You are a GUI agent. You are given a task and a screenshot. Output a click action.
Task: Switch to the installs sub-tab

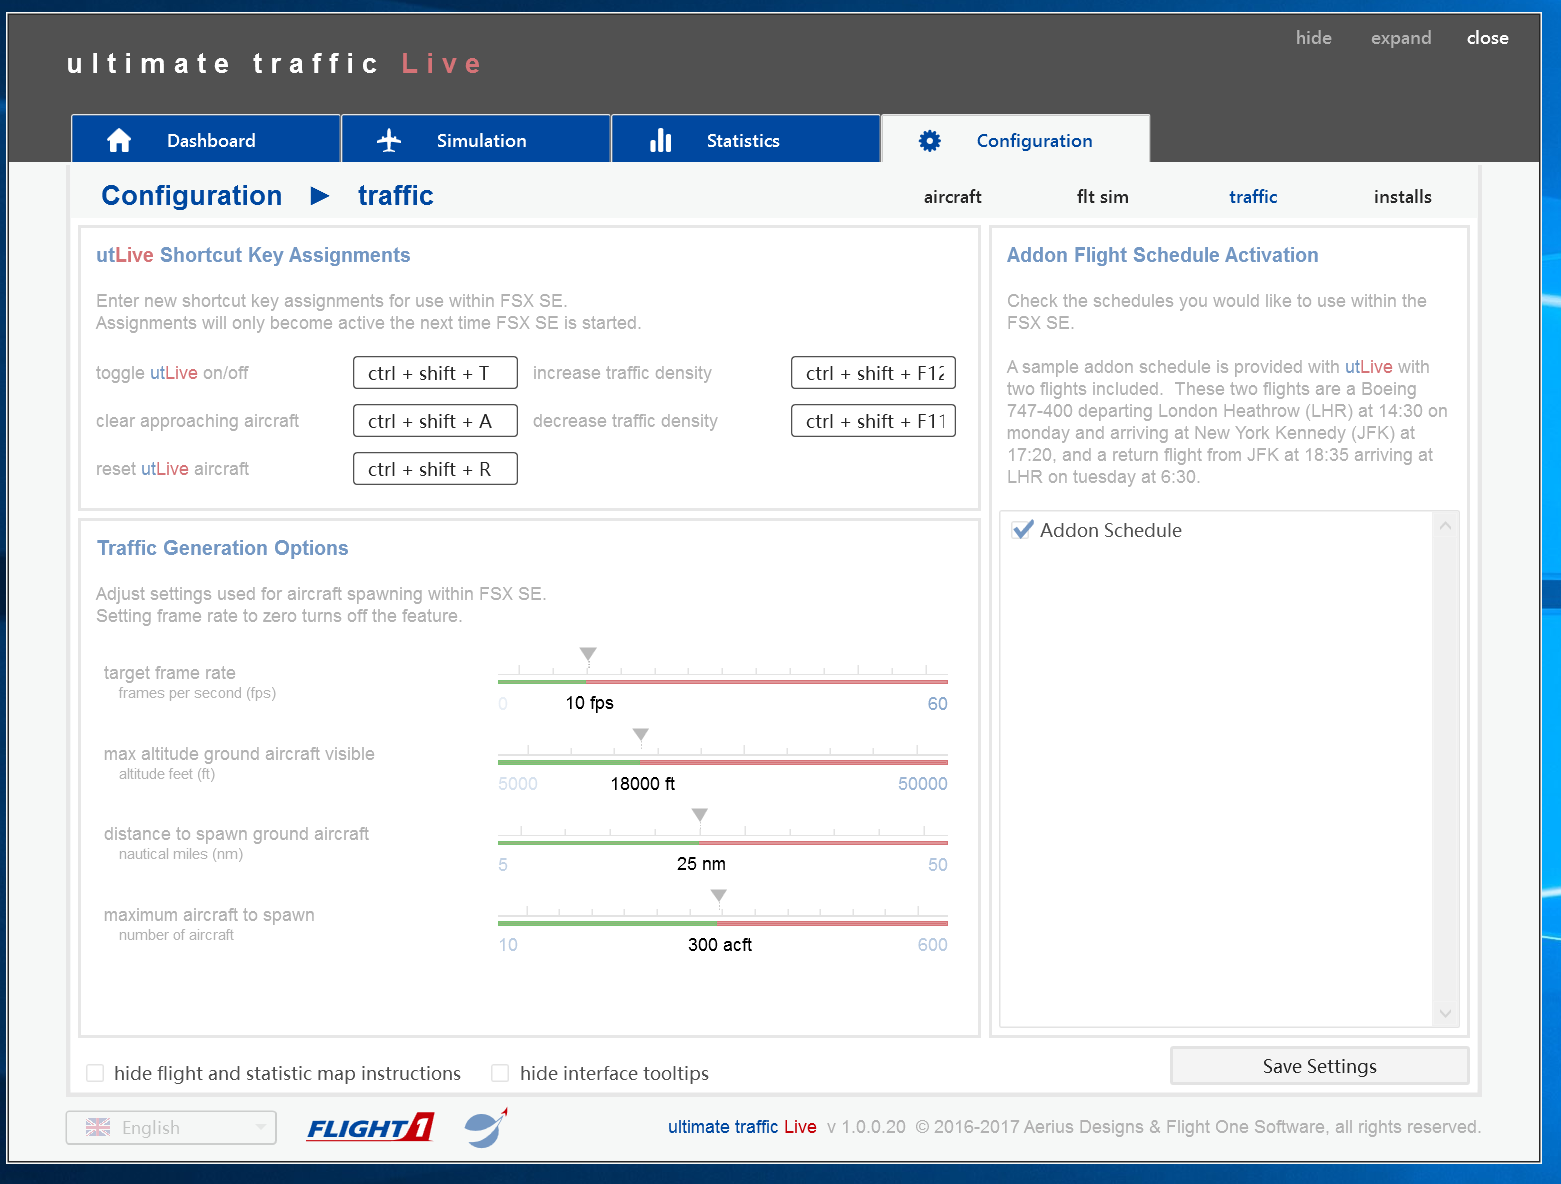pos(1402,197)
